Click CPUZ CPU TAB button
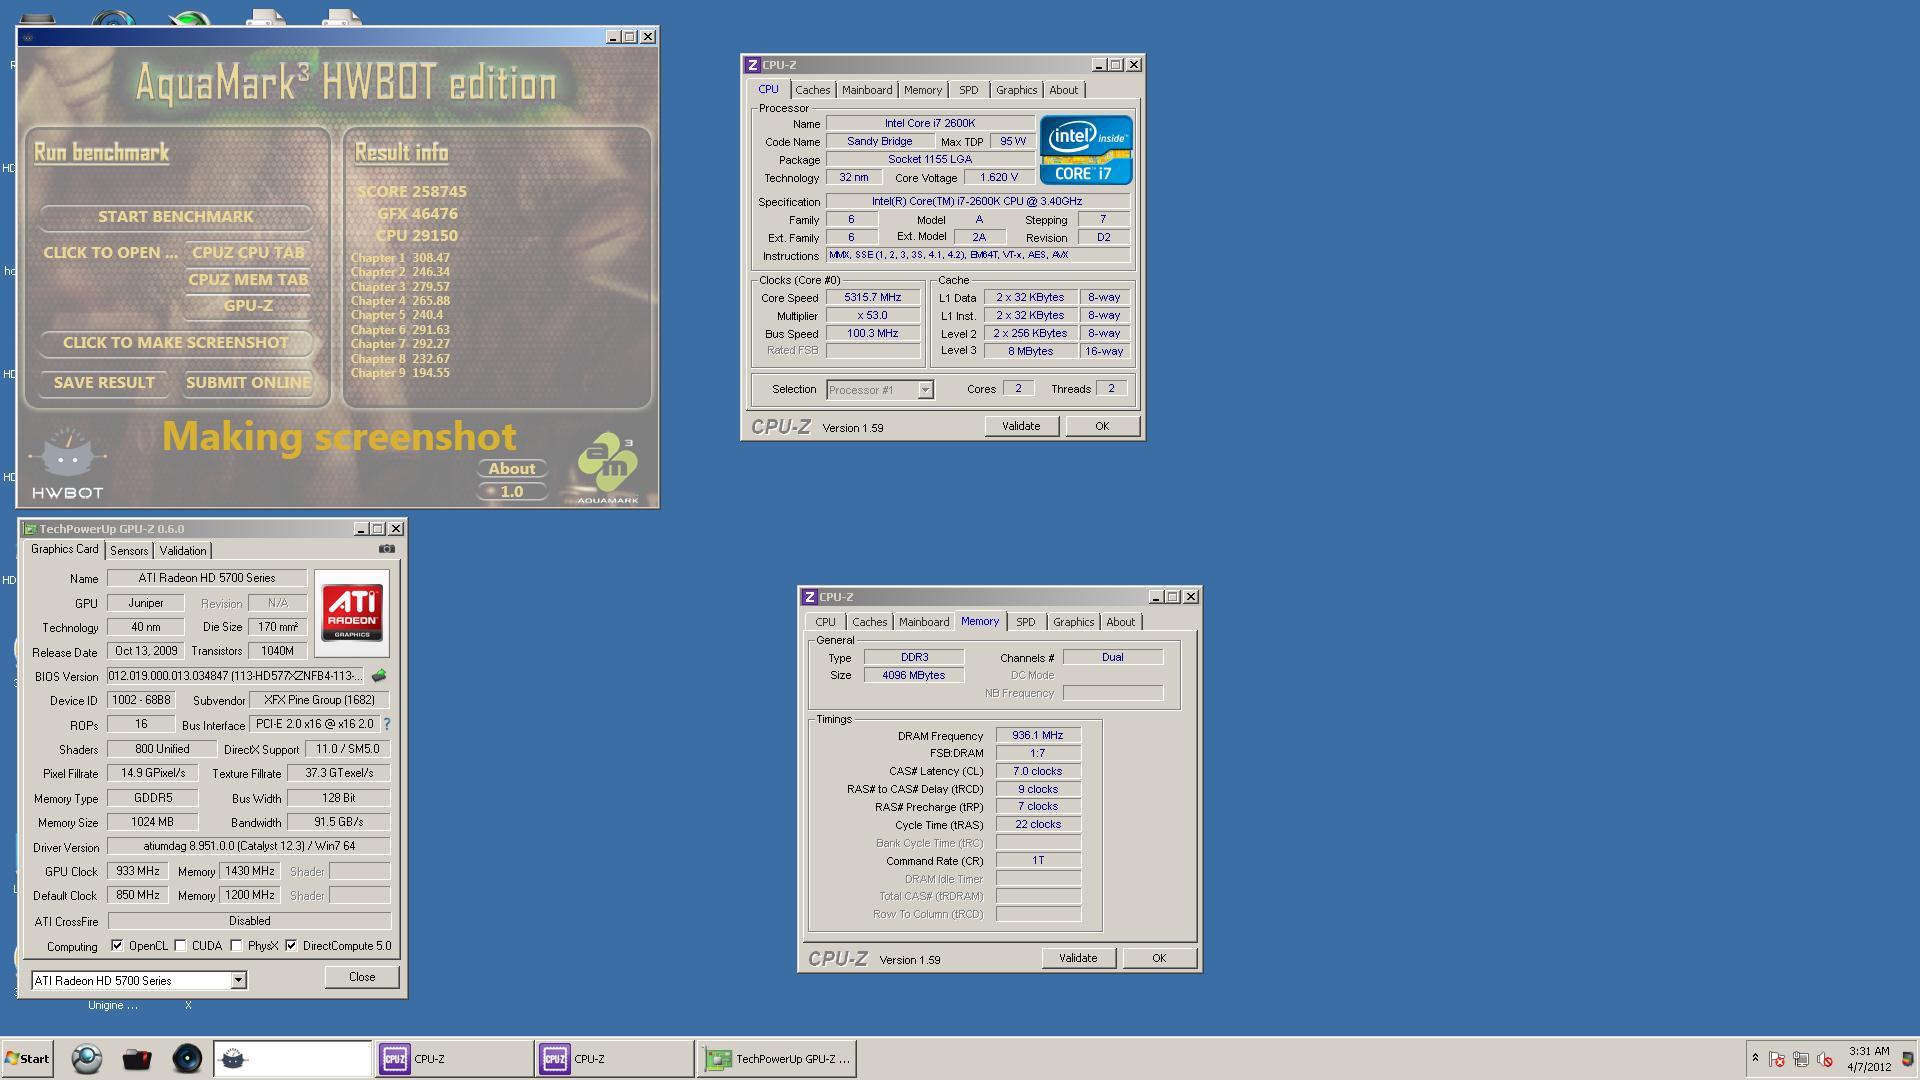The image size is (1920, 1080). point(248,253)
